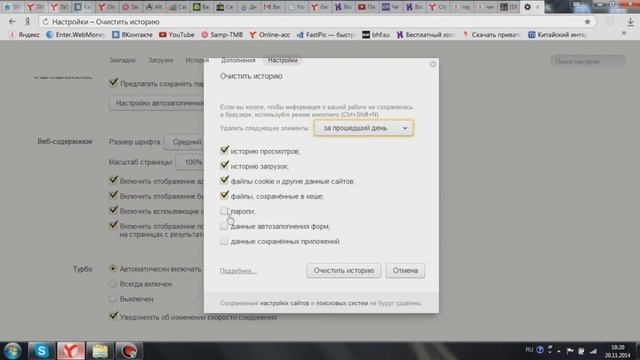This screenshot has height=360, width=640.
Task: Toggle Предлагать сохранять пароли checkbox
Action: point(113,83)
